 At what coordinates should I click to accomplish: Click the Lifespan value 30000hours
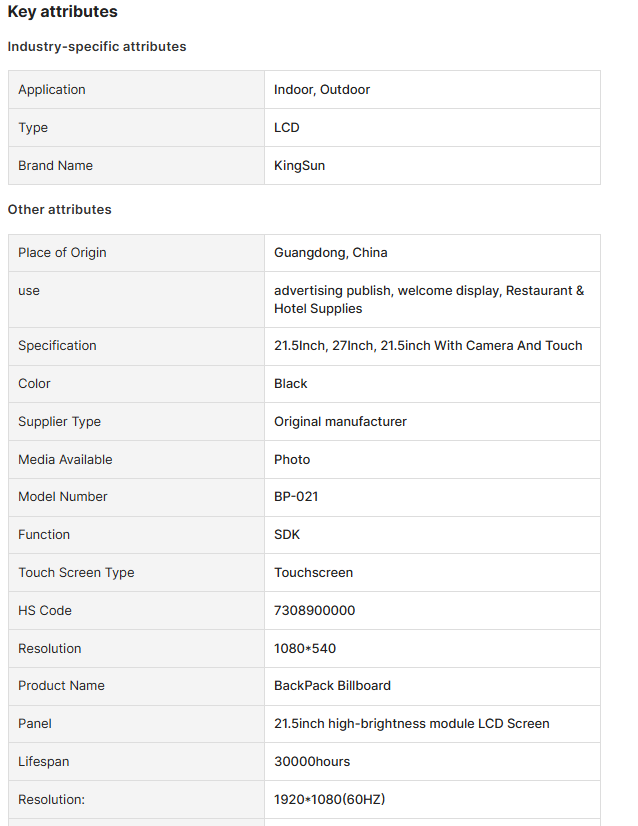coord(312,761)
